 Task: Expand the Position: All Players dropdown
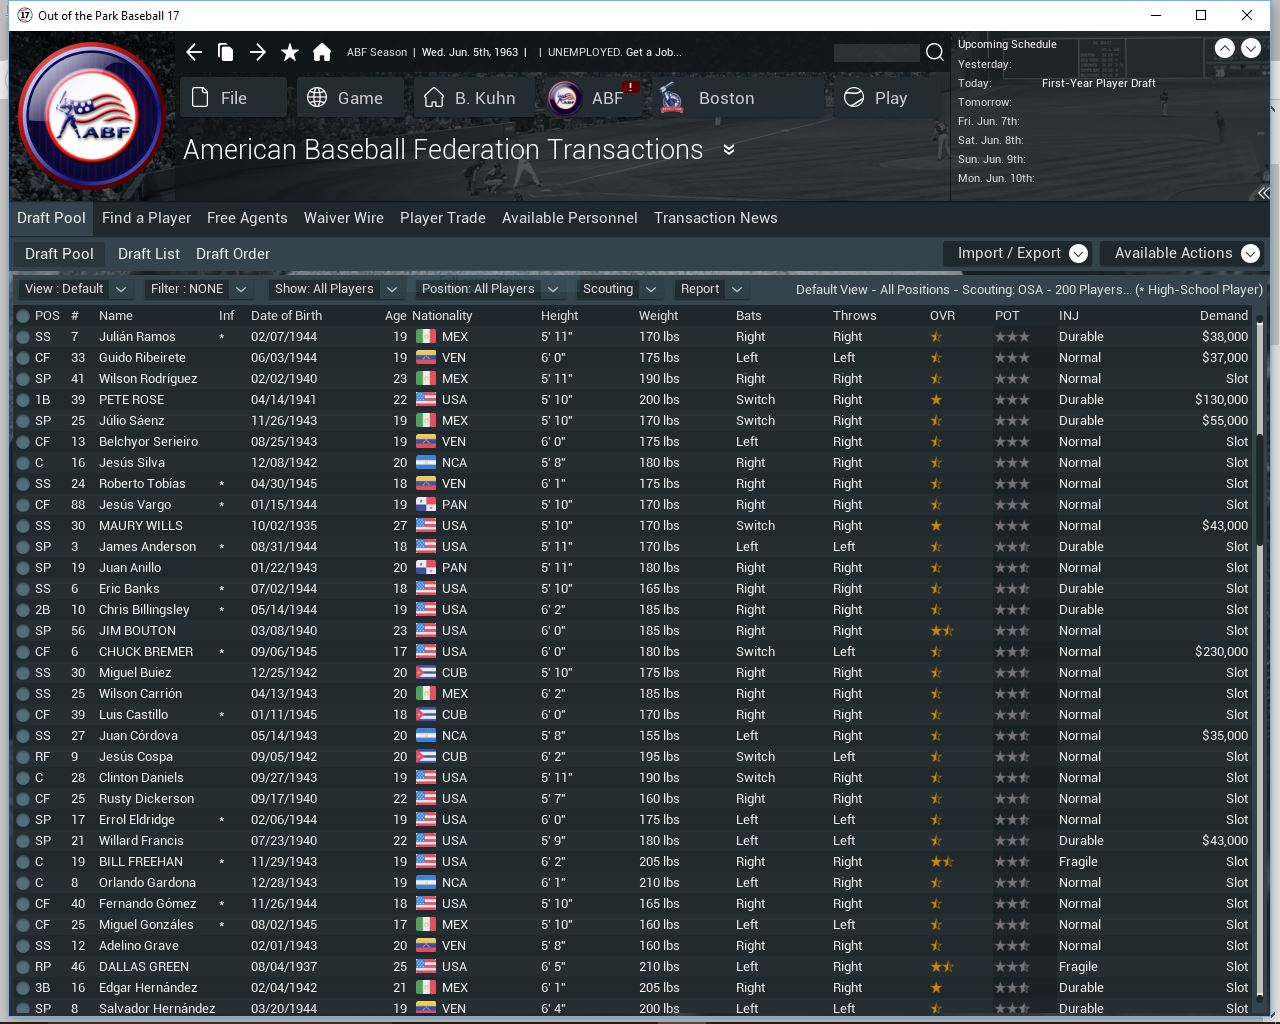(489, 289)
